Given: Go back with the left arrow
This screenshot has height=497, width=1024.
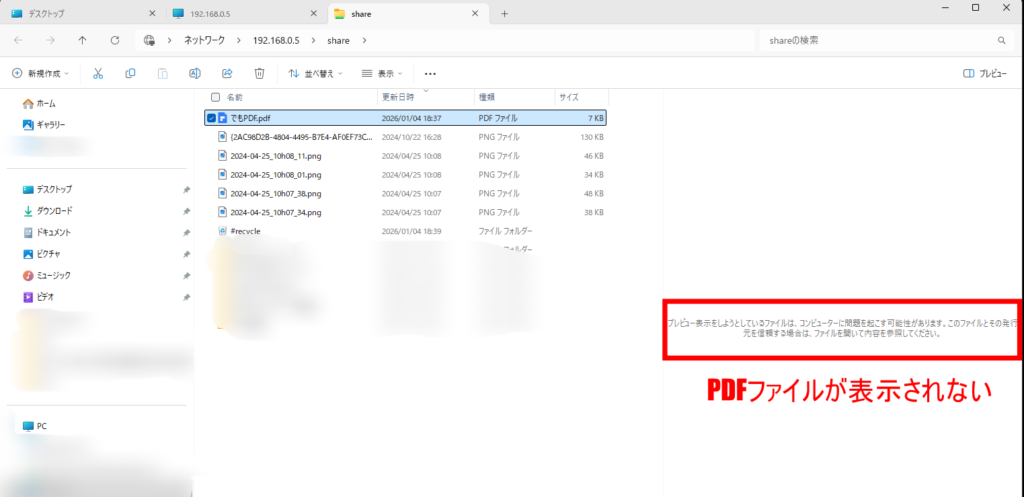Looking at the screenshot, I should [x=18, y=40].
